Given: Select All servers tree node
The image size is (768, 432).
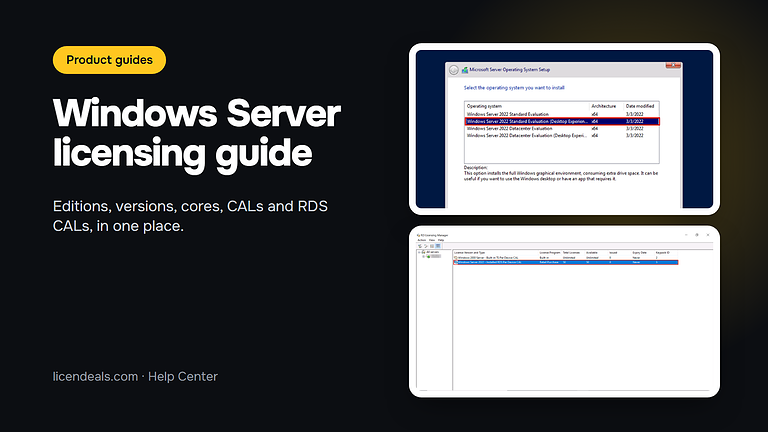Looking at the screenshot, I should [x=432, y=252].
